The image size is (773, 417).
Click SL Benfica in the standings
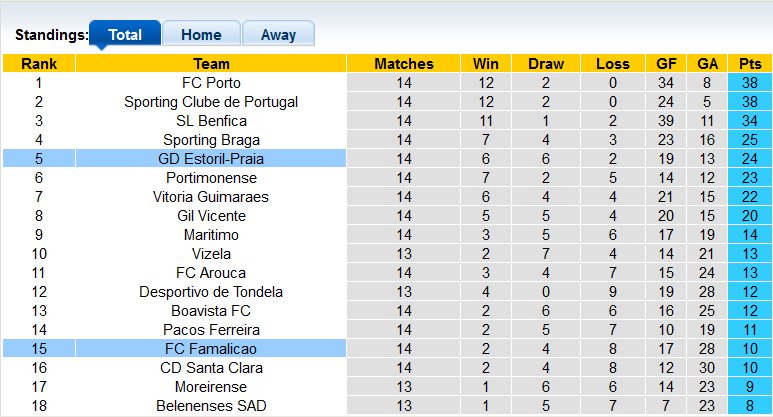[211, 121]
